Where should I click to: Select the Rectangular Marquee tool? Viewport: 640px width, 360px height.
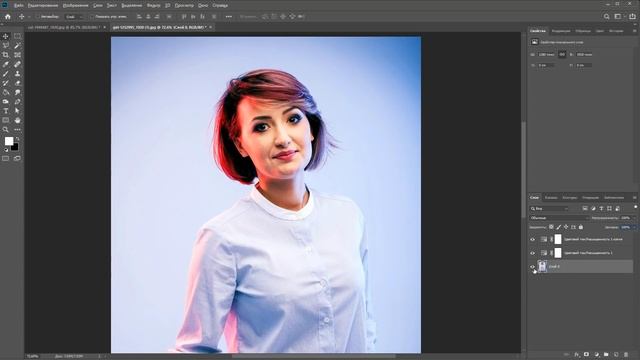(x=17, y=36)
